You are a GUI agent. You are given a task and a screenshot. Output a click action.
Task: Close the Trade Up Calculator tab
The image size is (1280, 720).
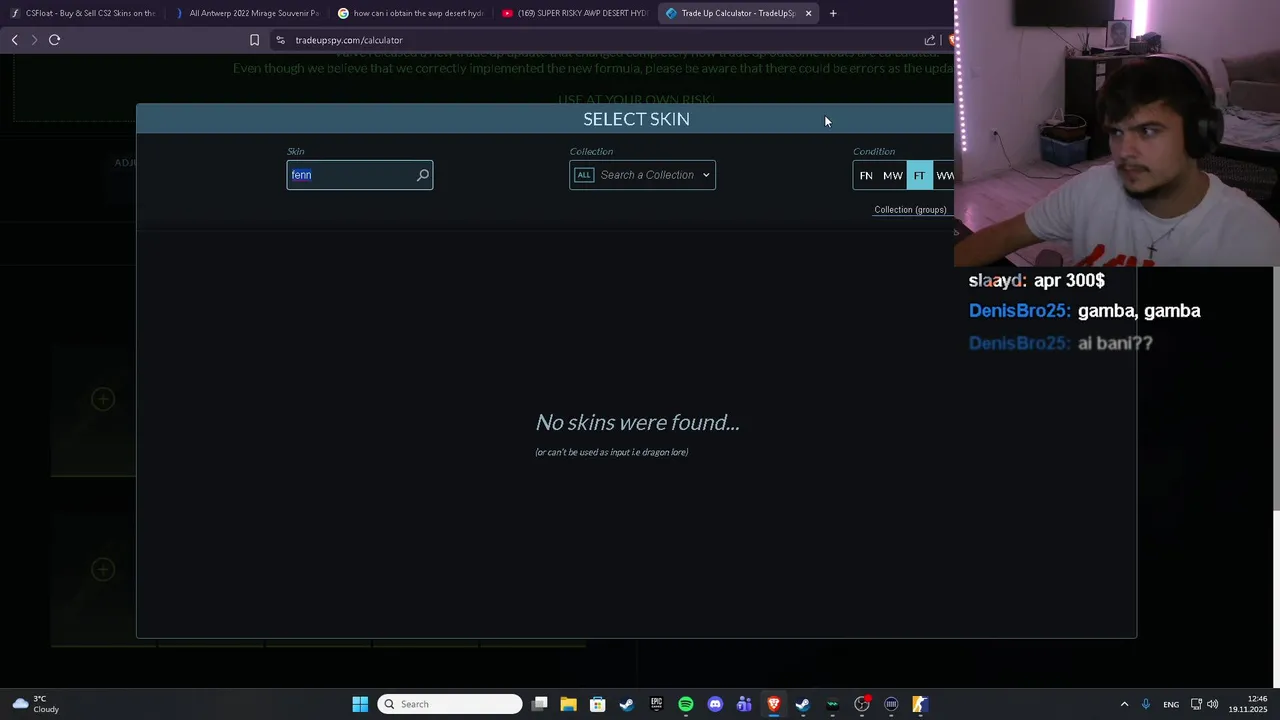tap(808, 13)
